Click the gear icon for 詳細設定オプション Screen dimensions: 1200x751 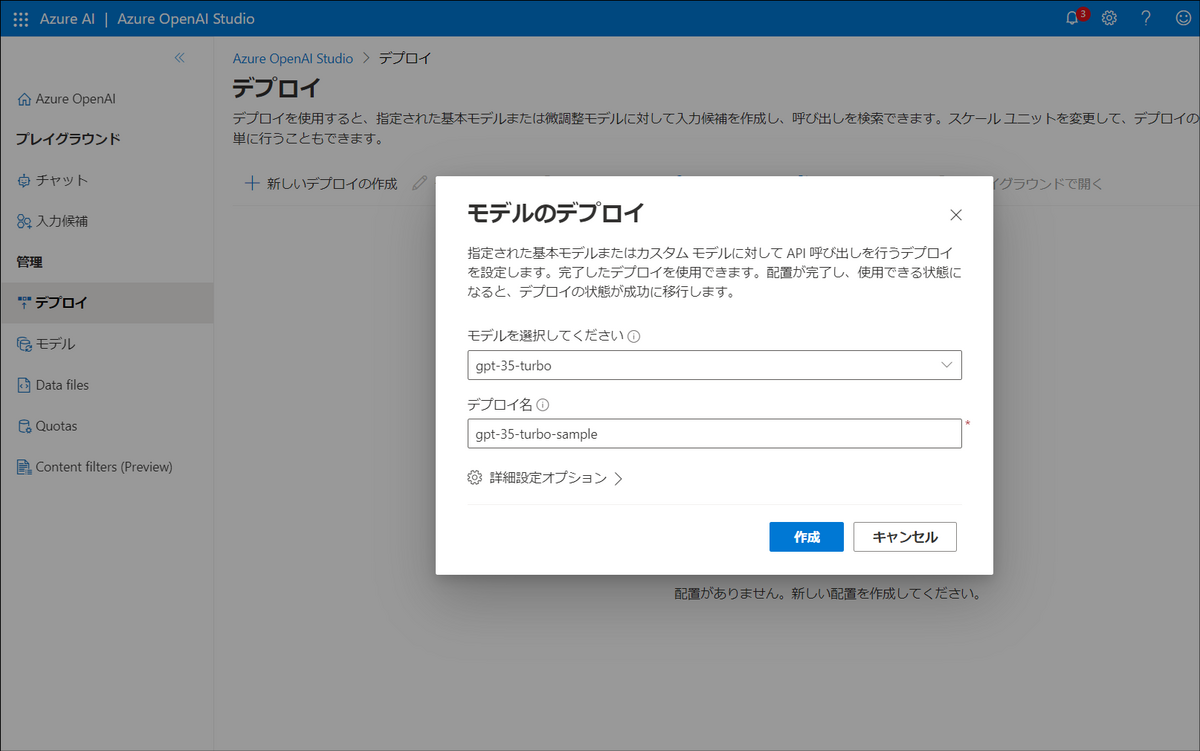click(x=475, y=478)
